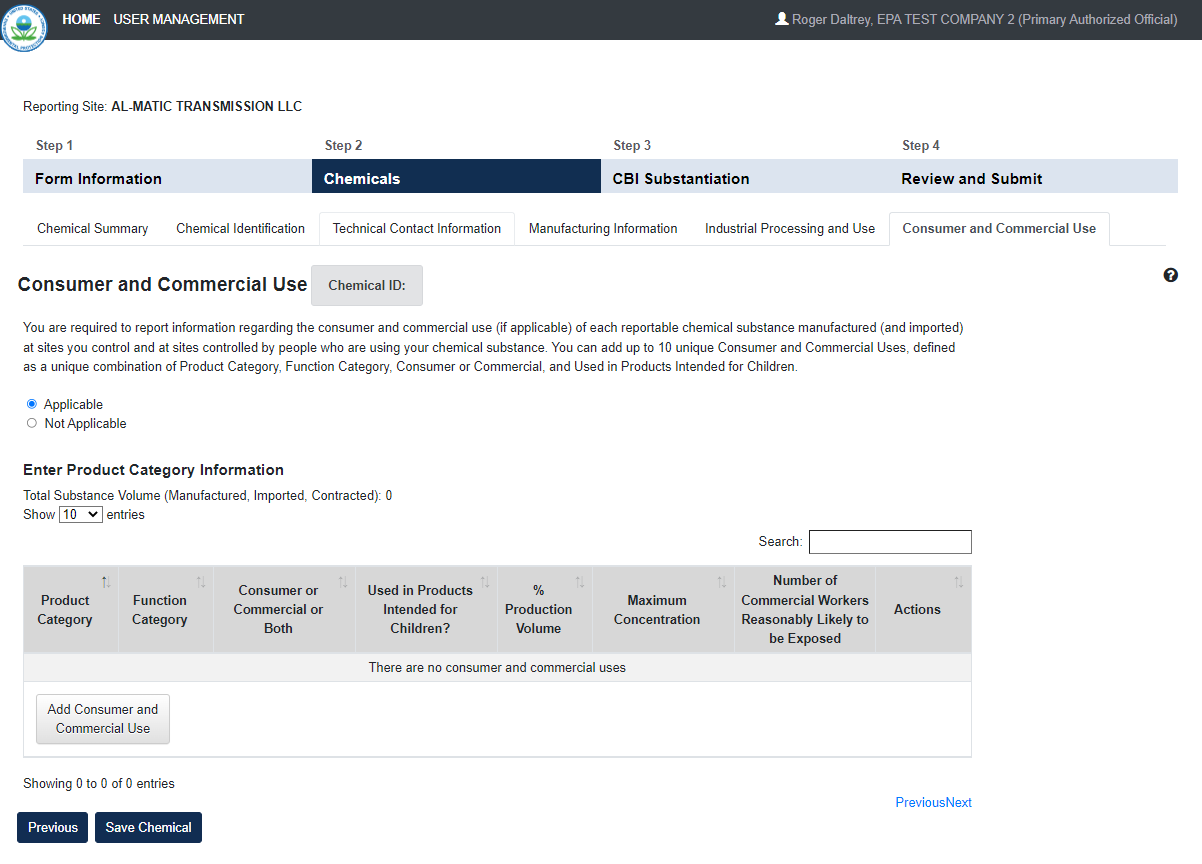The image size is (1202, 864).
Task: Switch to Chemical Identification tab
Action: coord(240,228)
